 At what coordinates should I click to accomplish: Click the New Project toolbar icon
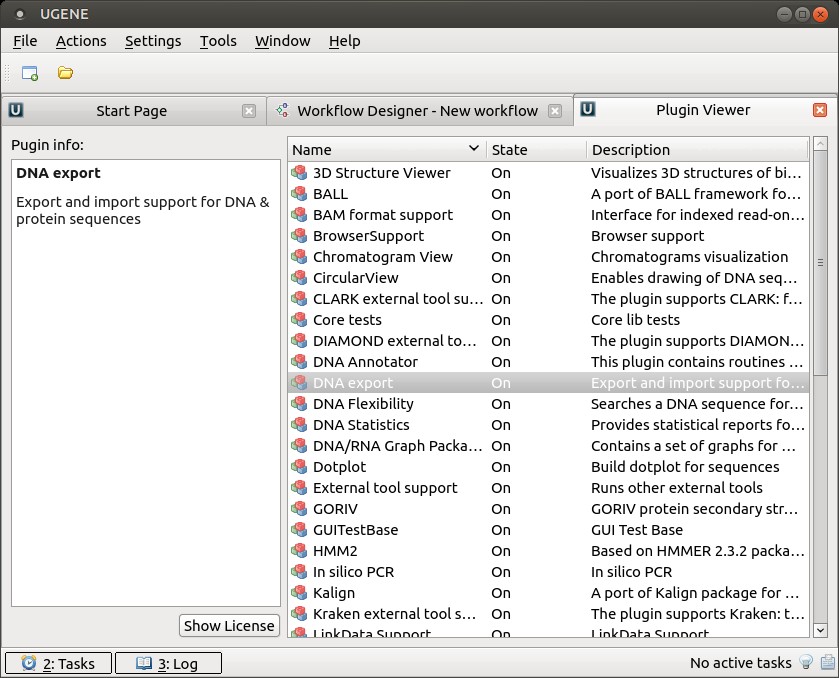[29, 73]
